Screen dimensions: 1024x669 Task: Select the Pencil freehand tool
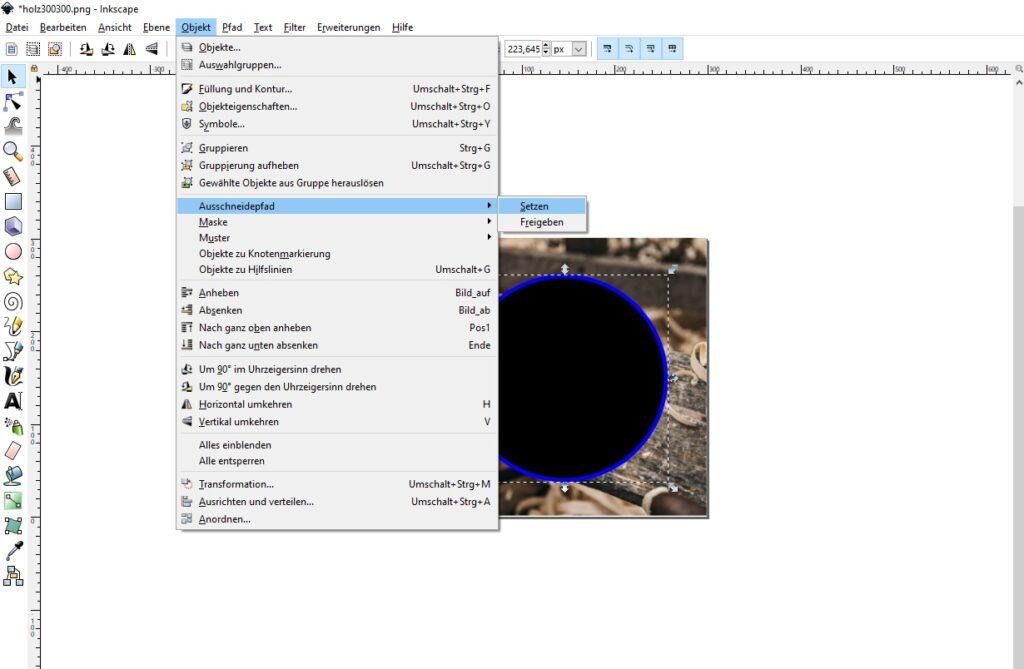click(x=12, y=326)
